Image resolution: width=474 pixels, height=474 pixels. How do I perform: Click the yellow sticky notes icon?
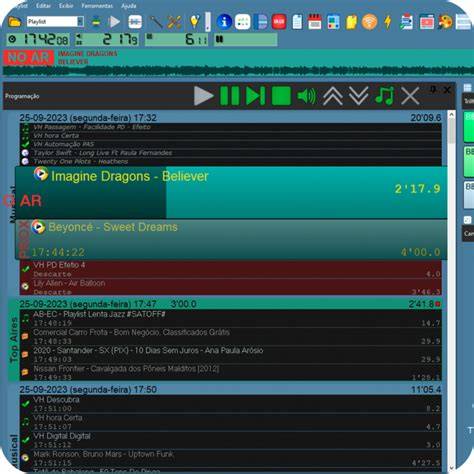[x=351, y=22]
